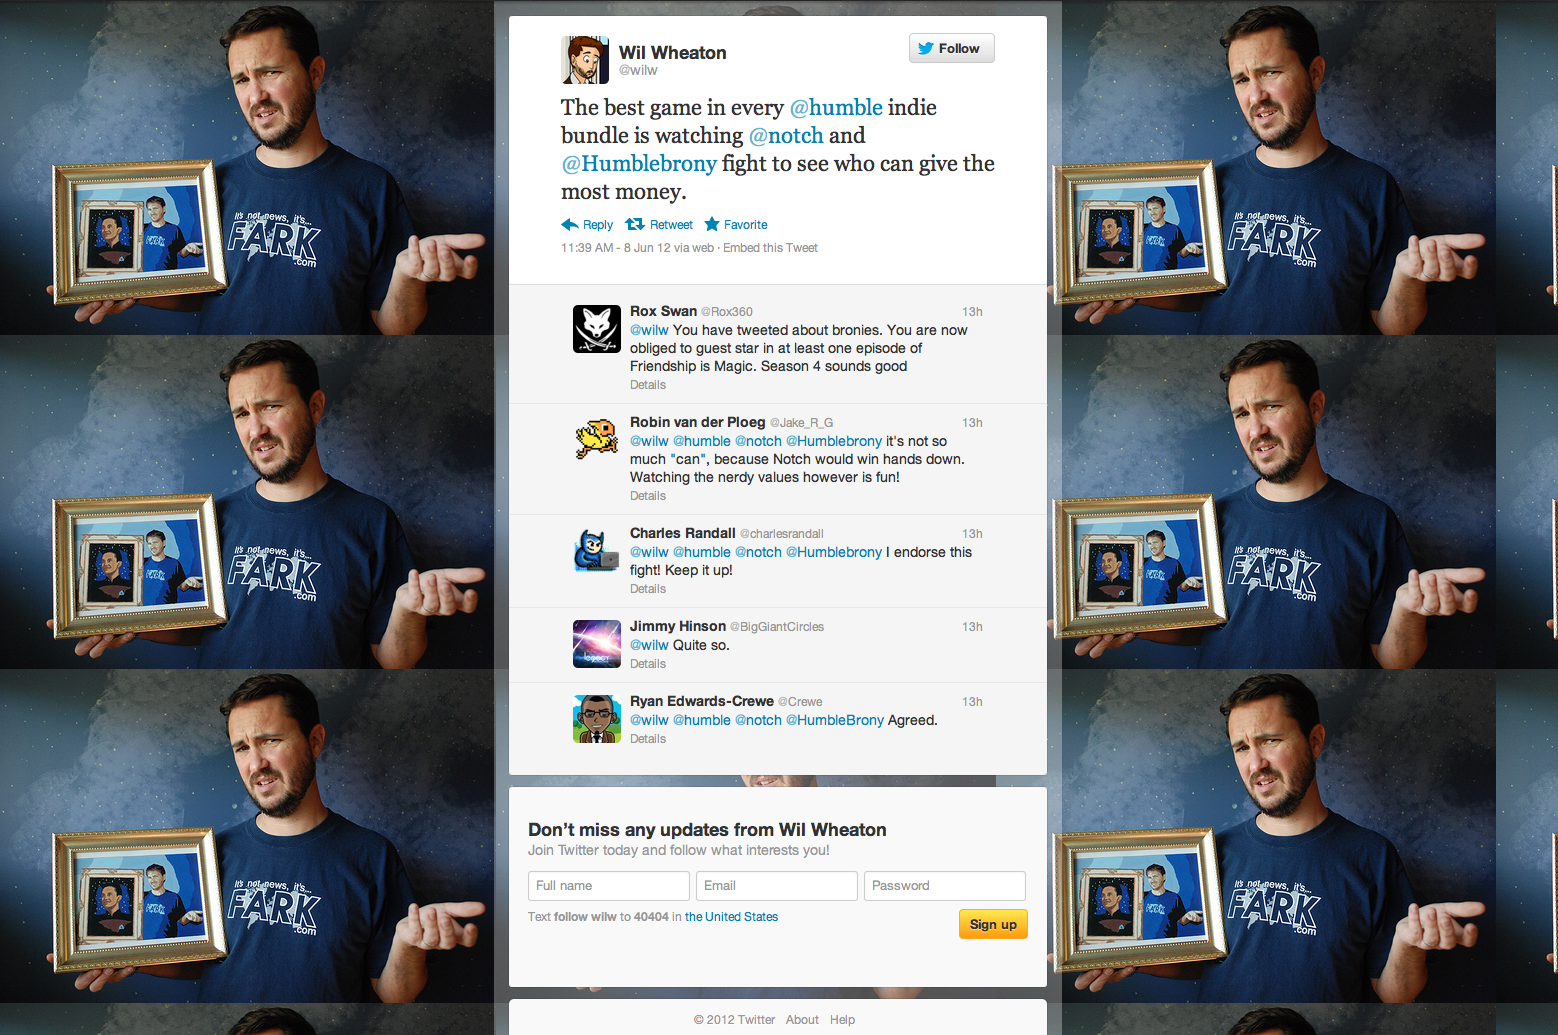Open @HumbleBrony mention in Ryan's reply
The width and height of the screenshot is (1558, 1035).
pos(835,720)
